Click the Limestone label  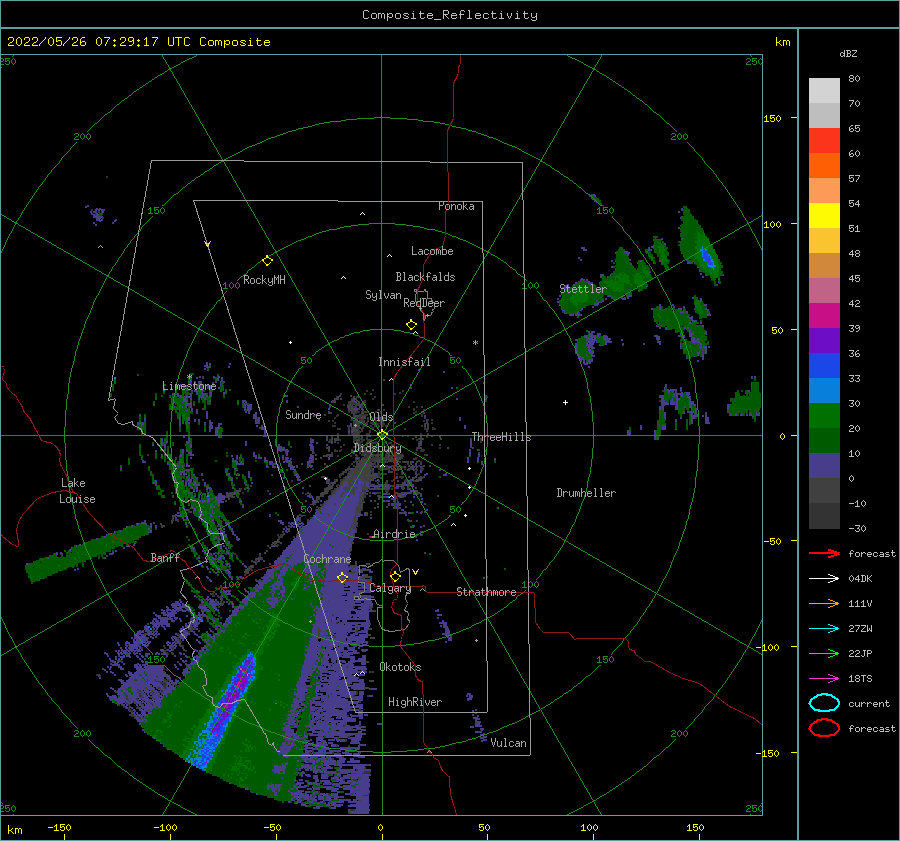click(x=189, y=386)
